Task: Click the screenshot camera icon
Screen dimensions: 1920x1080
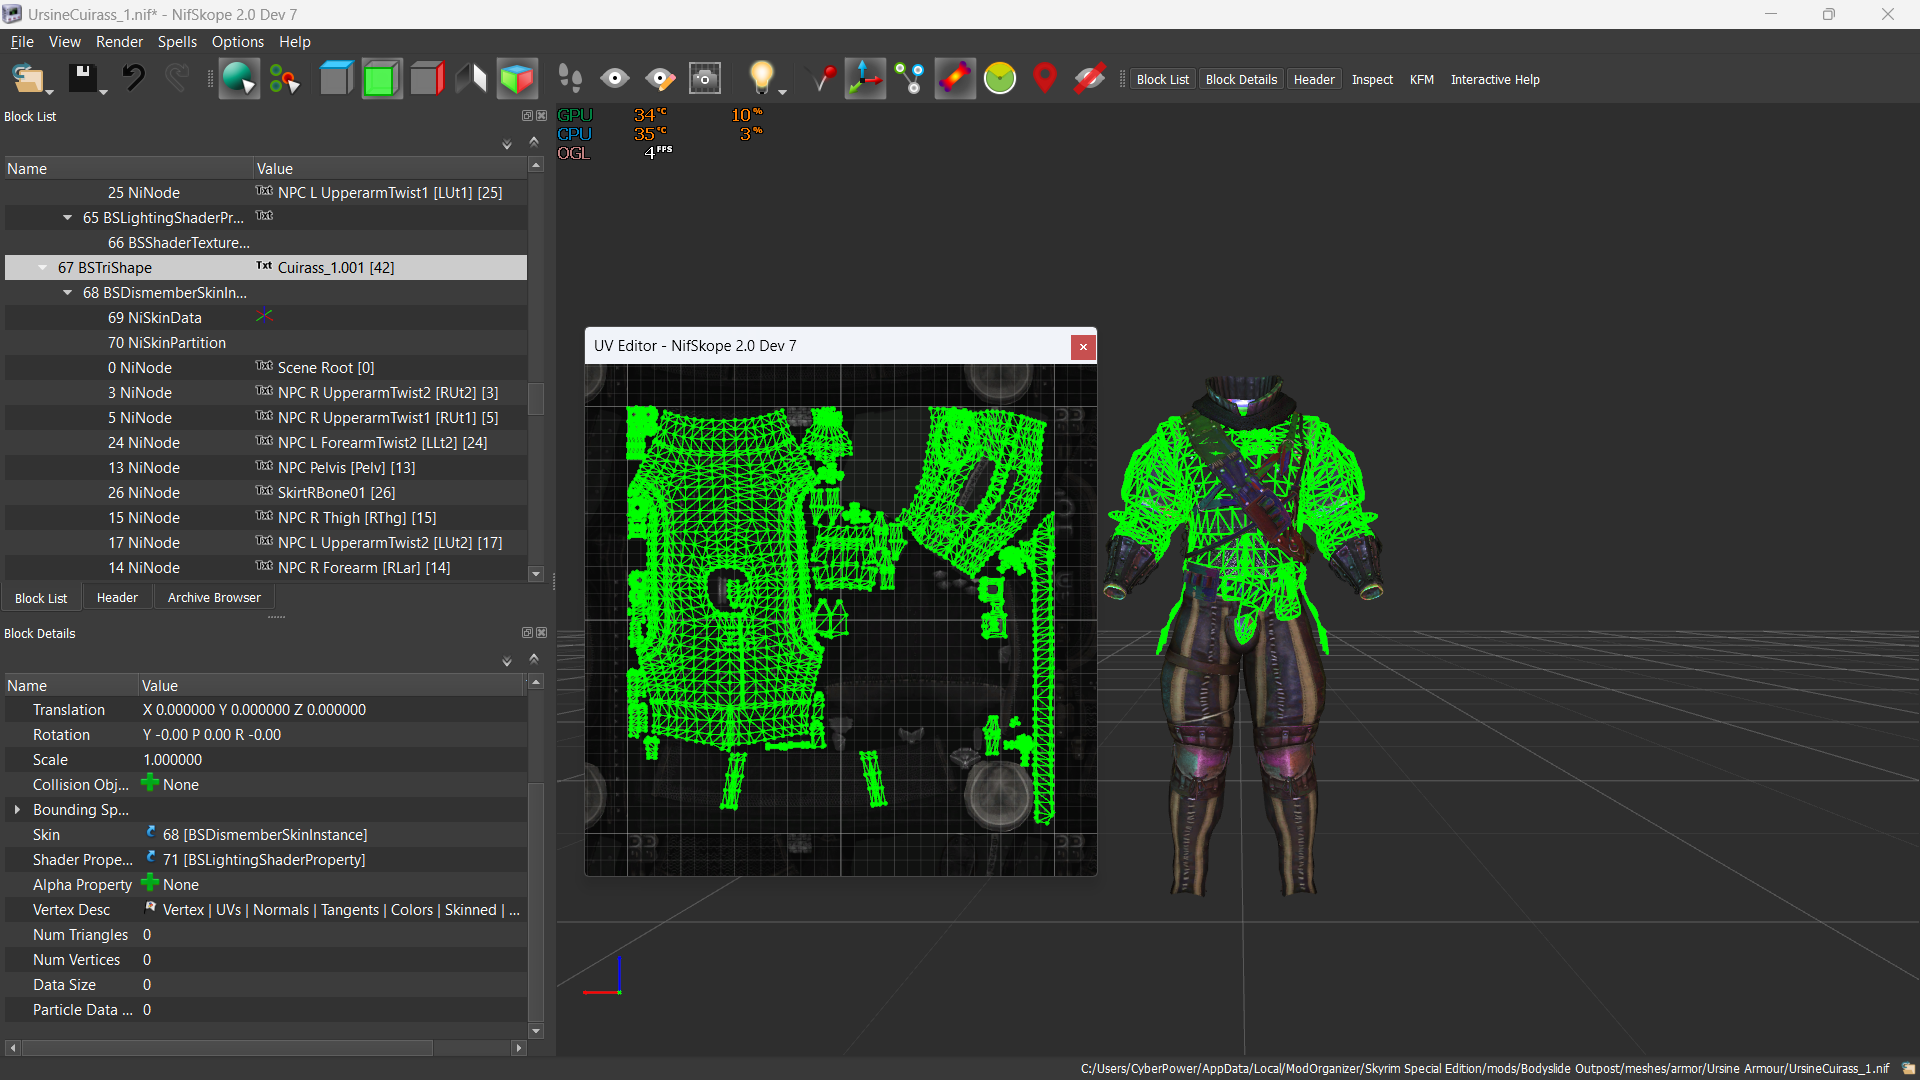Action: click(705, 79)
